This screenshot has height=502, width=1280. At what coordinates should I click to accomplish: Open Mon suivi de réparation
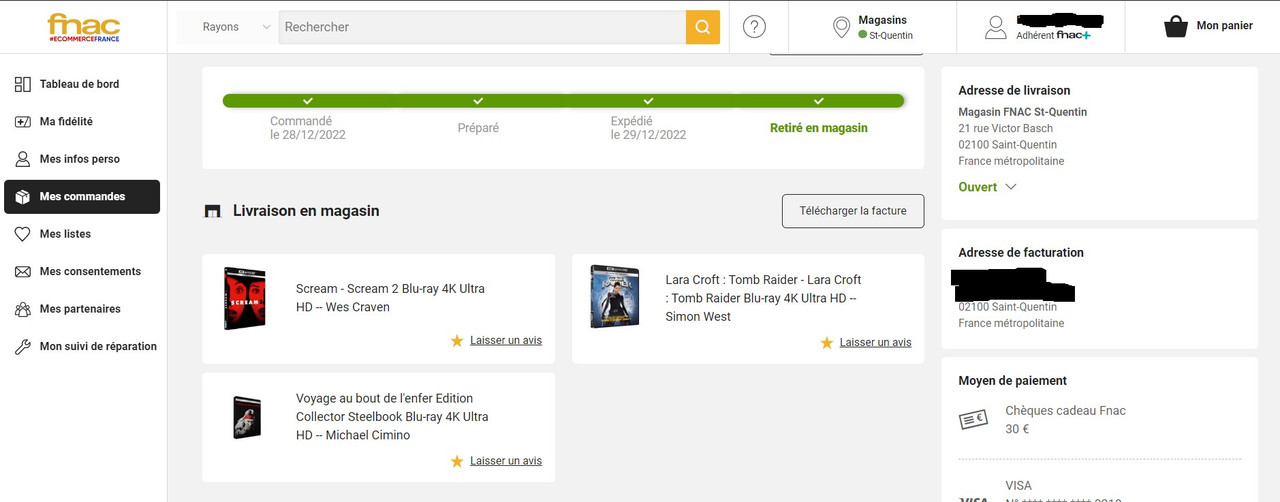click(x=82, y=346)
